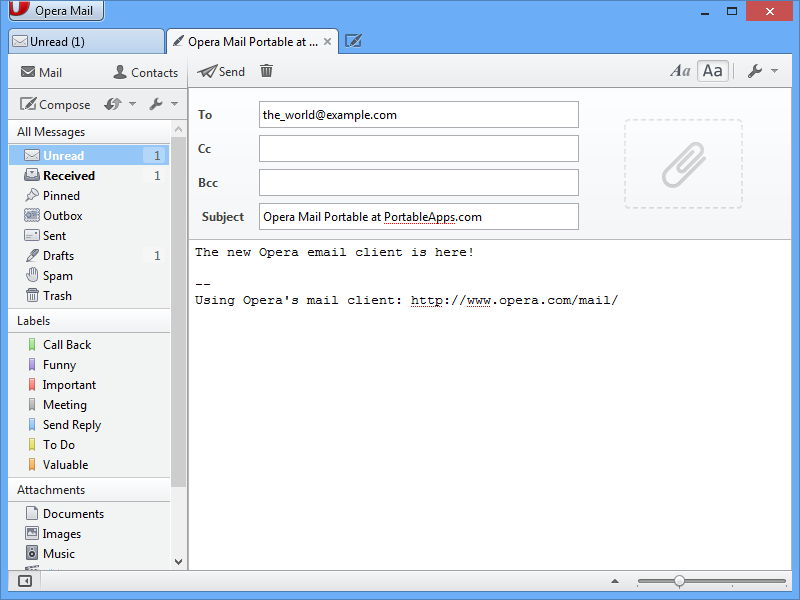
Task: Open the Music attachments view
Action: (x=89, y=554)
